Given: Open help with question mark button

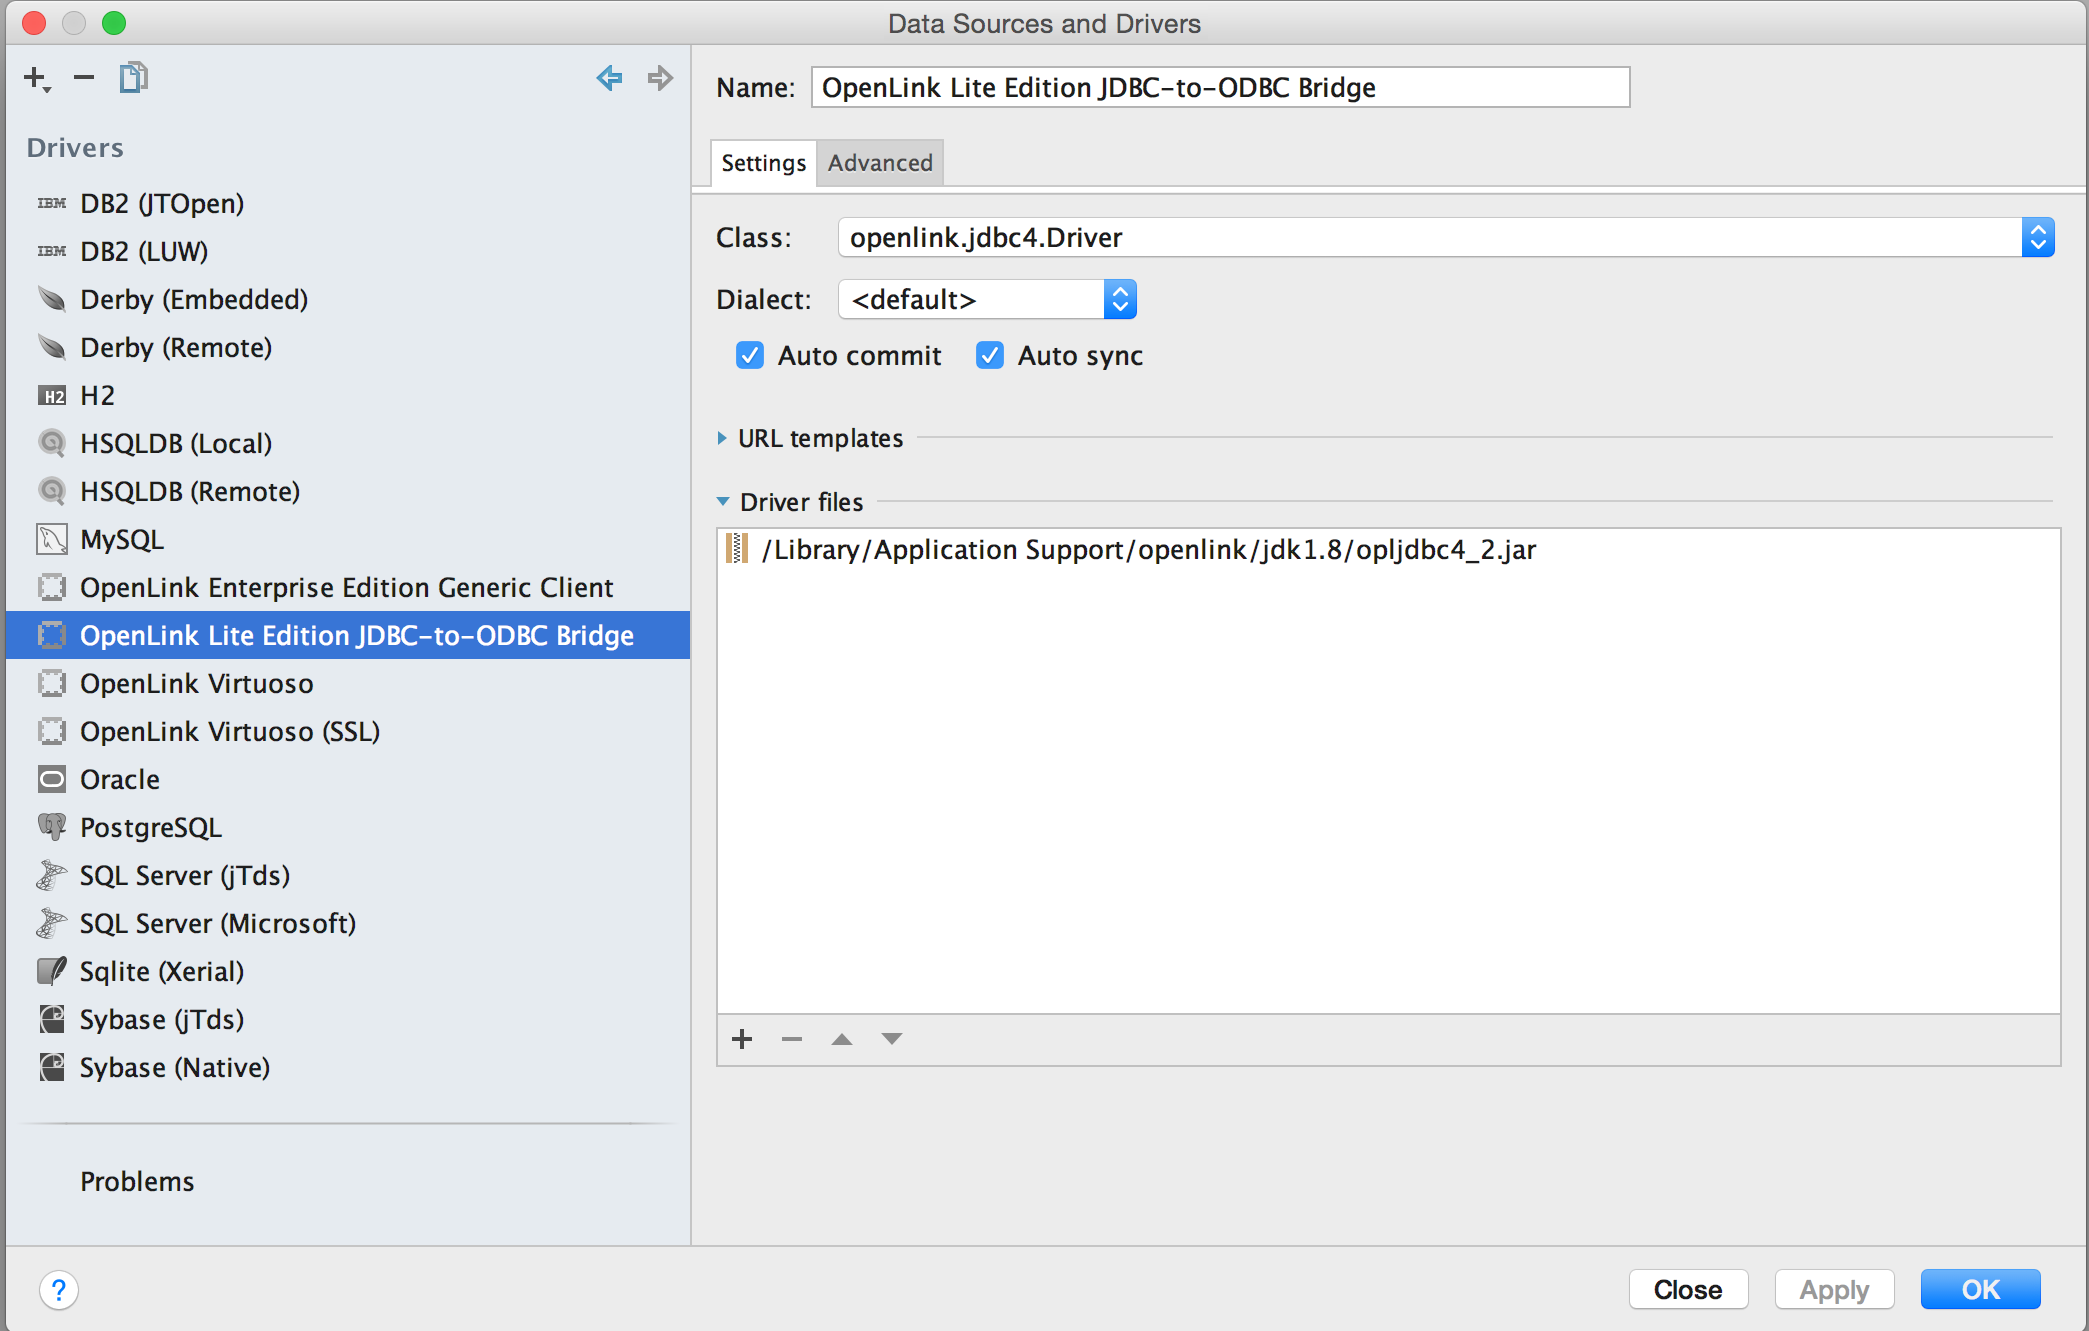Looking at the screenshot, I should [59, 1290].
